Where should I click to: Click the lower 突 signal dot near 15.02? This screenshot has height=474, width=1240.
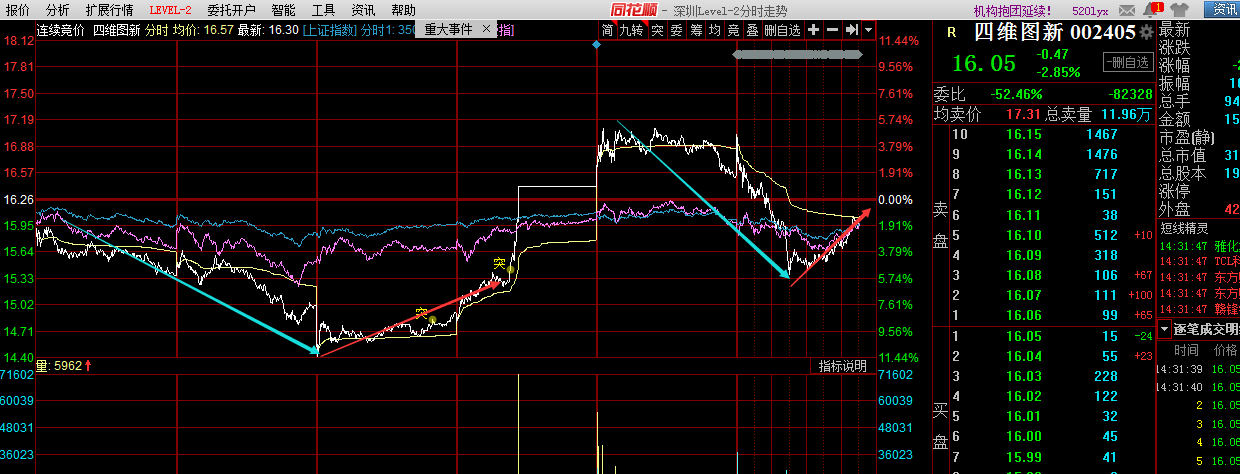pyautogui.click(x=432, y=319)
